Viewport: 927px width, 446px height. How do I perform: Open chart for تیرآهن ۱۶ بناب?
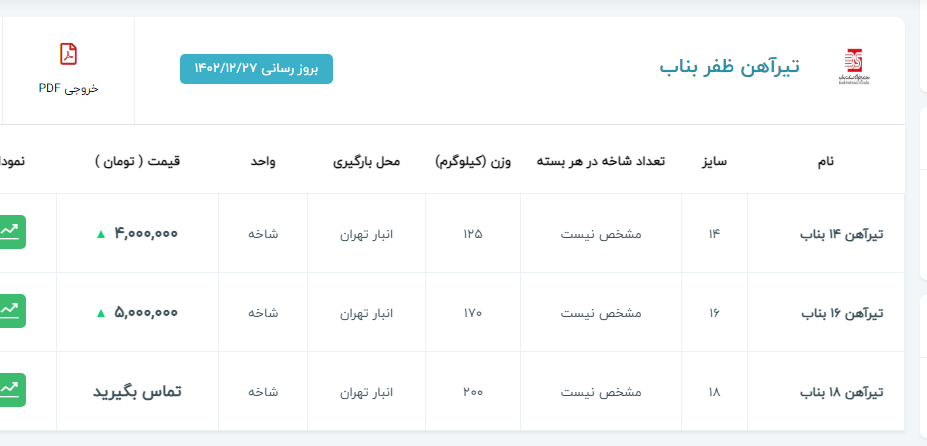[12, 311]
